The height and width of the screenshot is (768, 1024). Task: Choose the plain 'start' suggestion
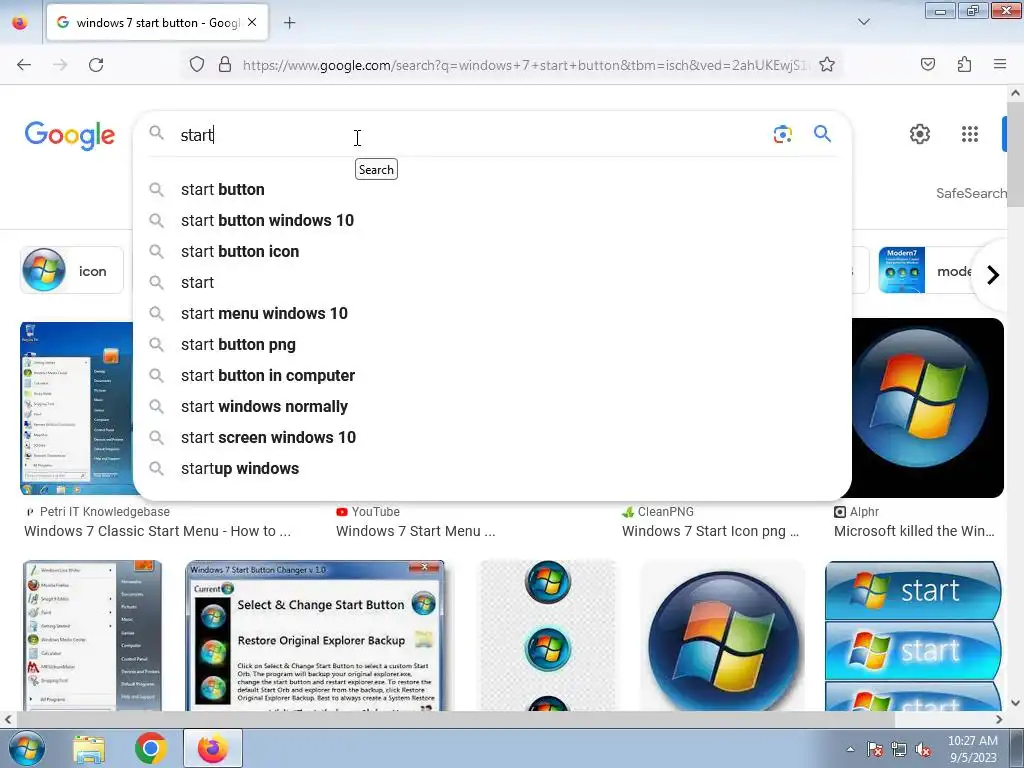click(x=492, y=282)
